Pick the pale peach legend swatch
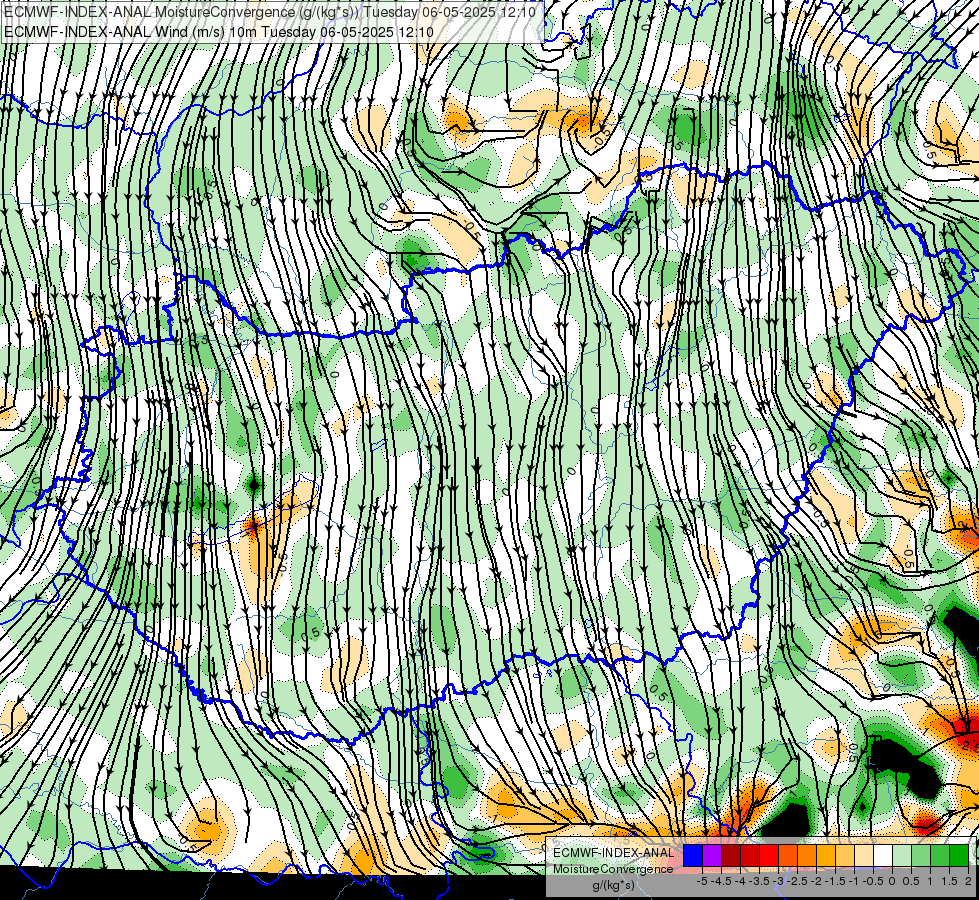Viewport: 979px width, 900px height. tap(864, 856)
